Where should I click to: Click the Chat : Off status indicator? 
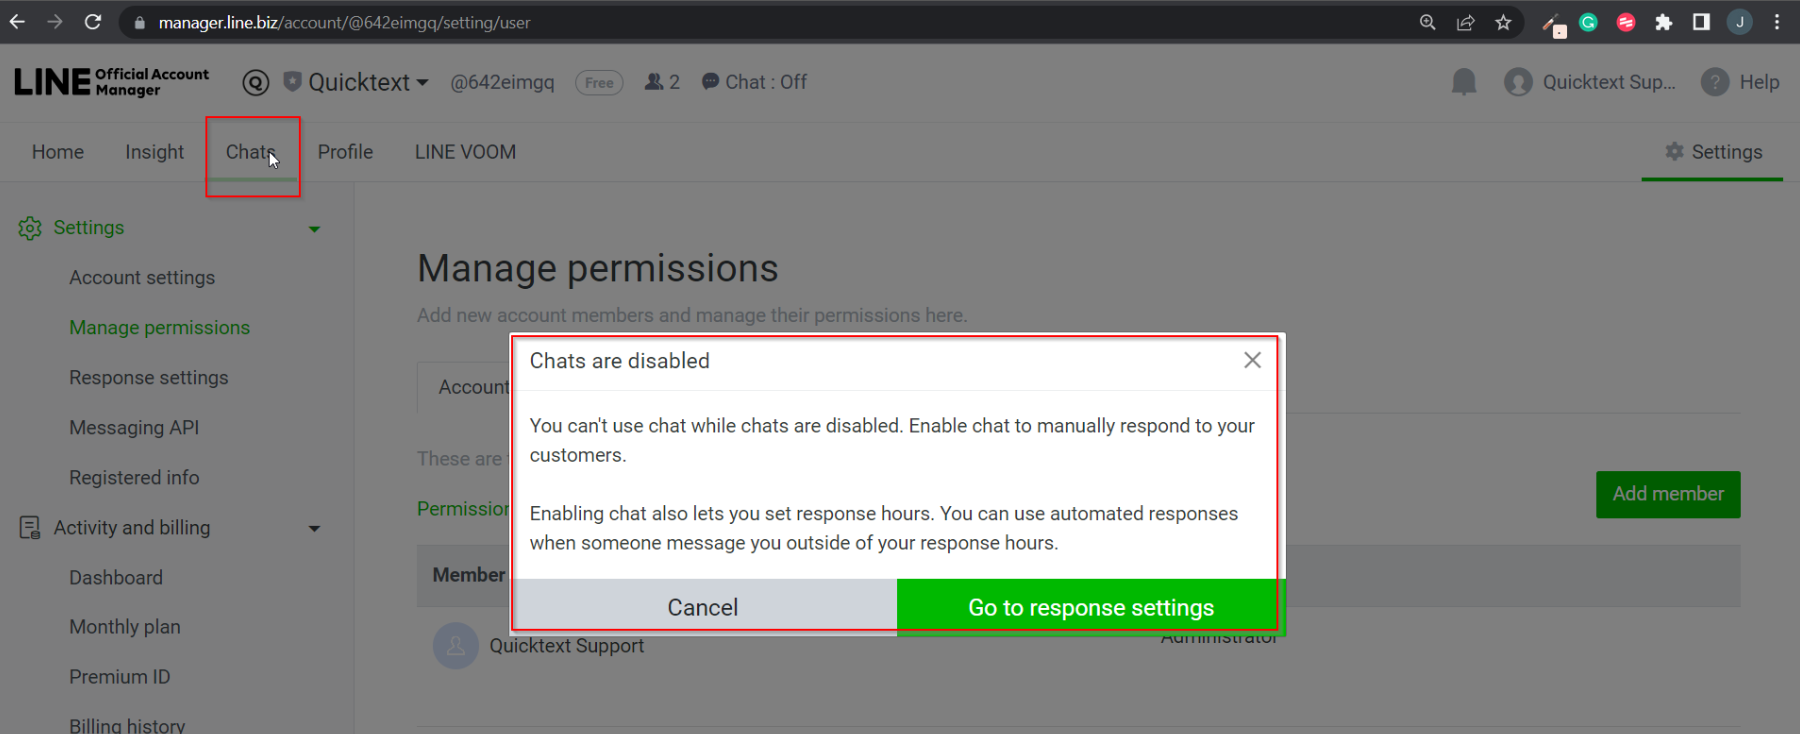754,82
